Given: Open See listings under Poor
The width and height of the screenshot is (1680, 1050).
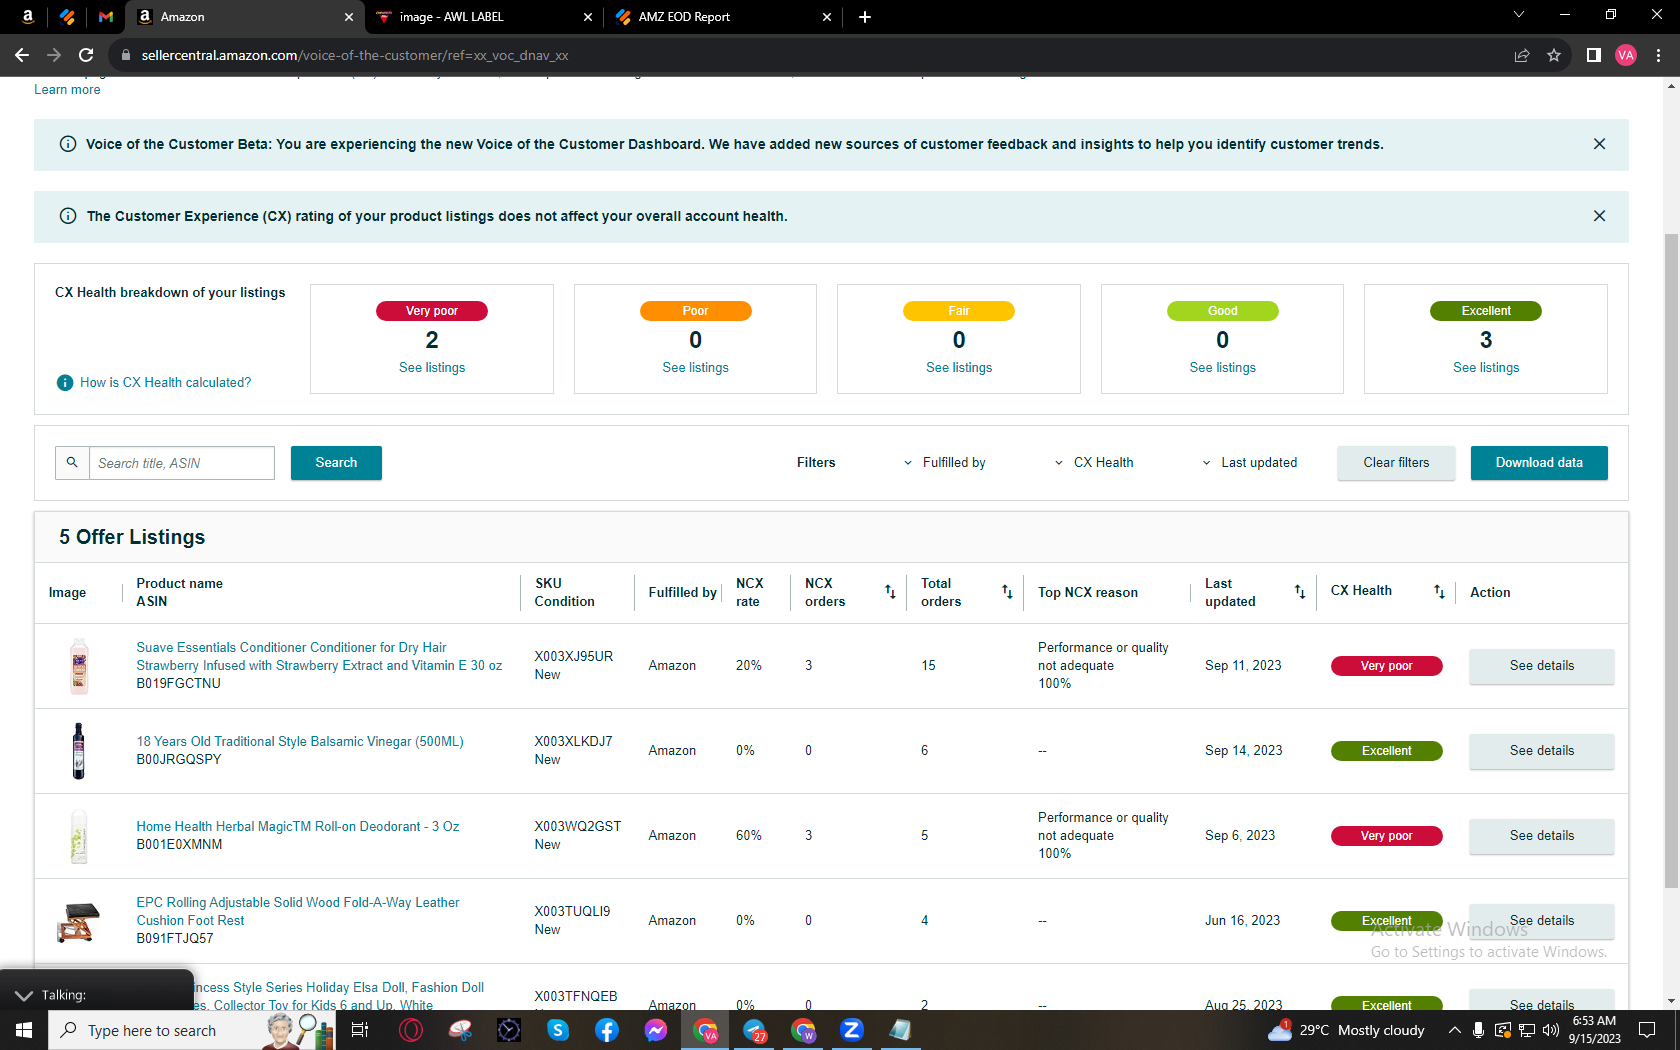Looking at the screenshot, I should 696,367.
